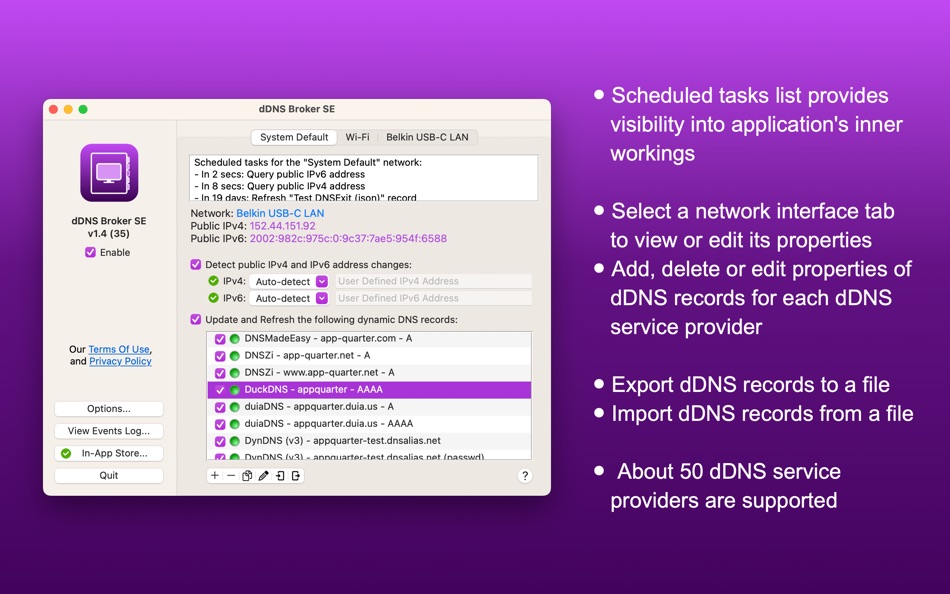950x594 pixels.
Task: Open help with question mark button
Action: pos(525,476)
